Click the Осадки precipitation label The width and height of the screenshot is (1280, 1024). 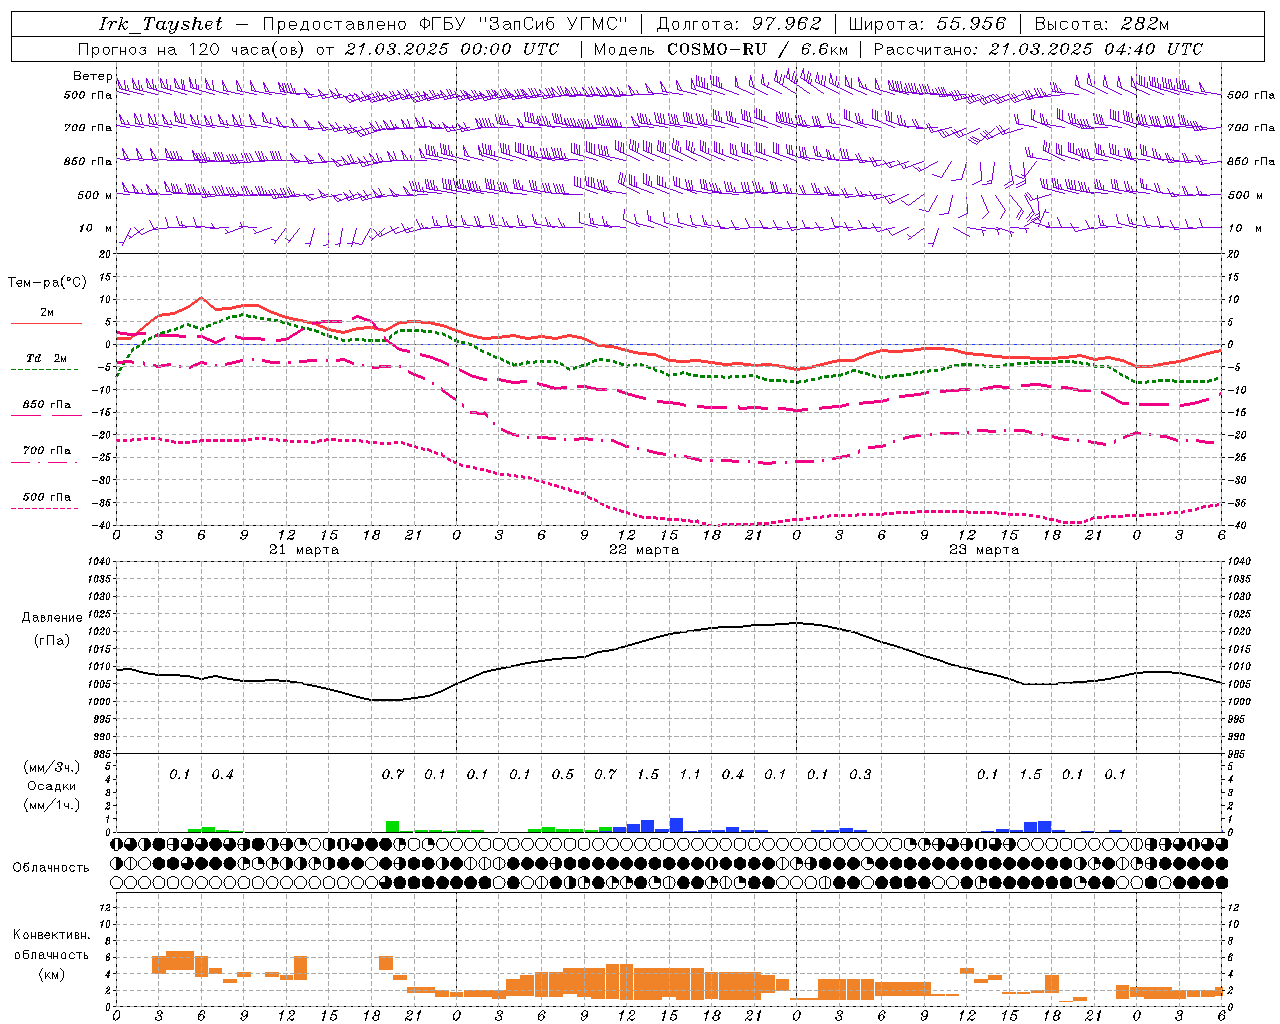(x=51, y=786)
